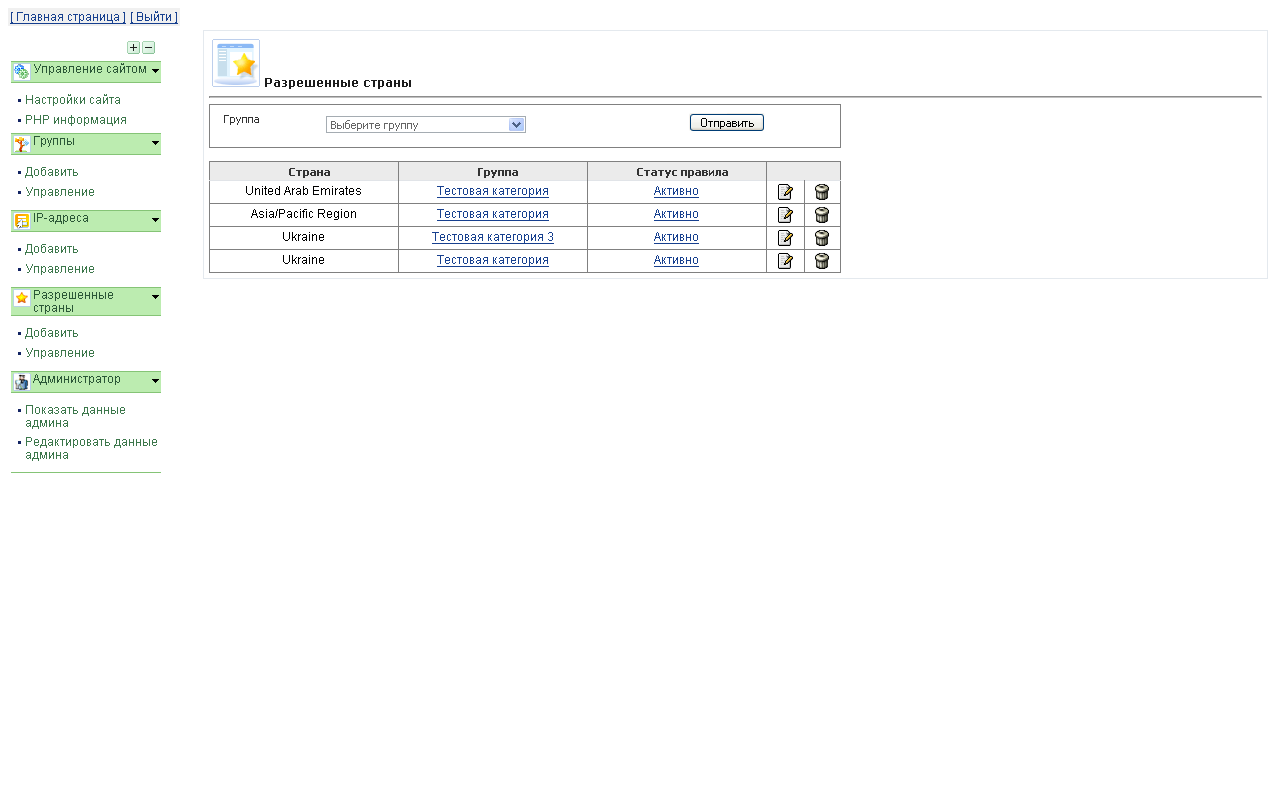Delete the Asia/Pacific Region rule via trash icon
Screen dimensions: 1280x812
(822, 215)
